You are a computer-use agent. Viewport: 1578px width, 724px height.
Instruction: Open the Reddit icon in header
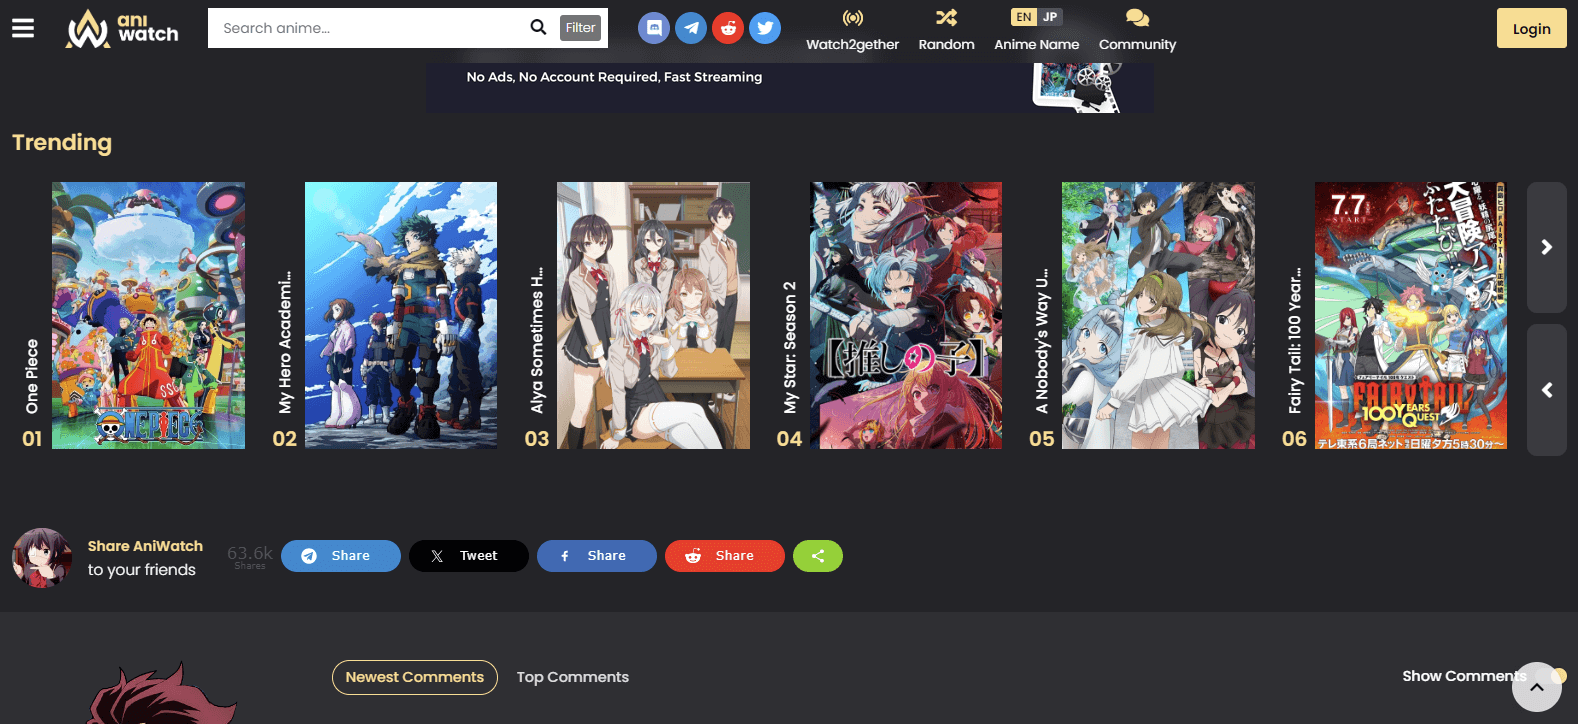click(728, 28)
